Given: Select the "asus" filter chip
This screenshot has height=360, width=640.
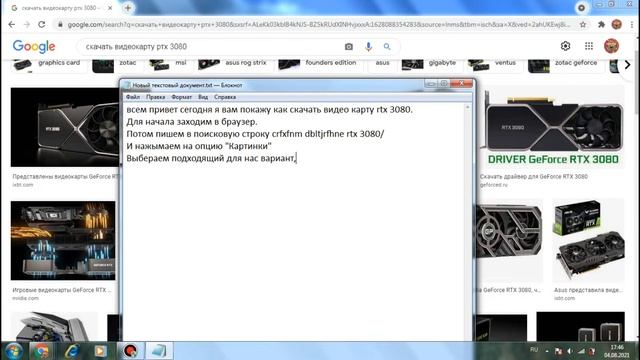Looking at the screenshot, I should click(382, 63).
